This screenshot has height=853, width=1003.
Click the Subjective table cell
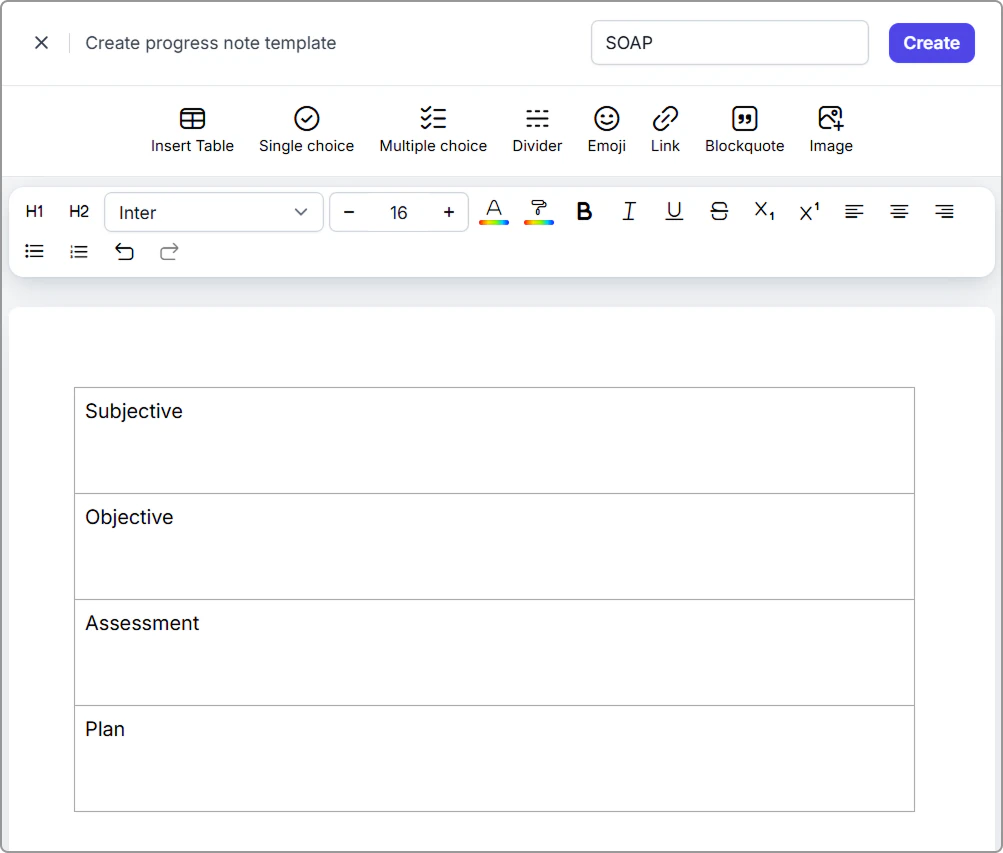point(494,441)
